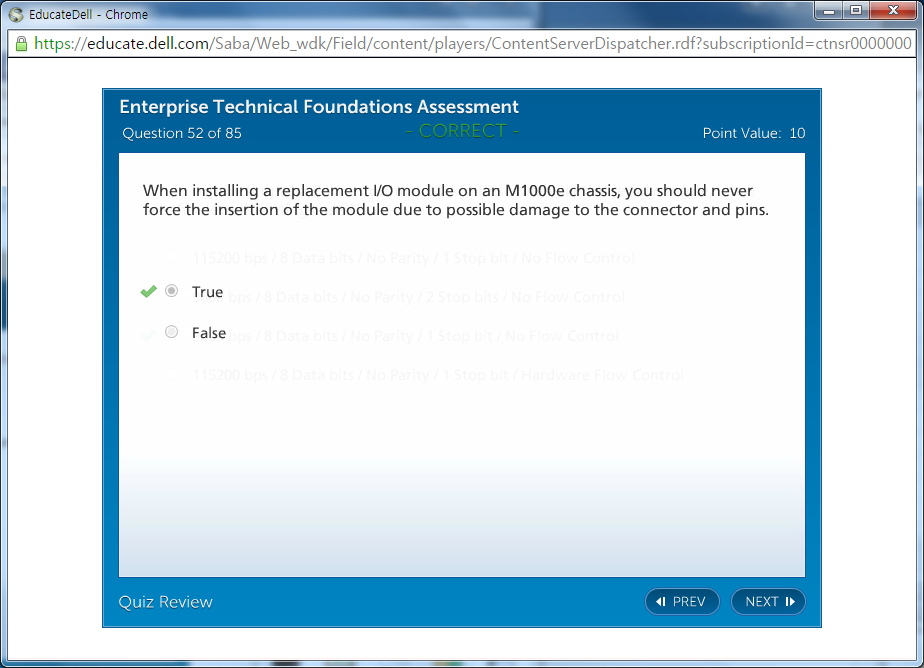Minimize the EducateDell Chrome window
Image resolution: width=924 pixels, height=668 pixels.
(x=829, y=11)
